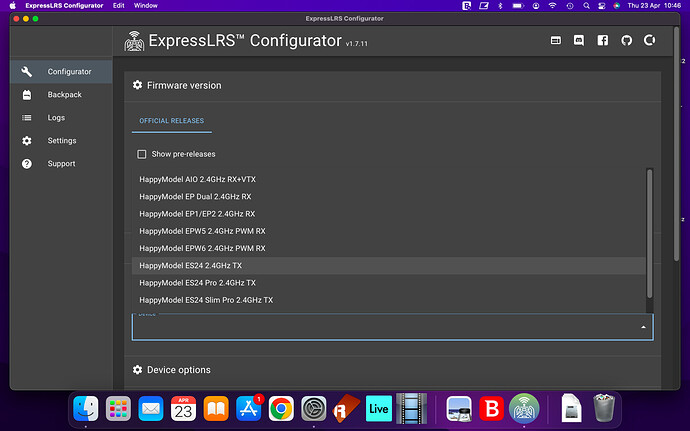Open the Settings sidebar item
The height and width of the screenshot is (431, 690).
[61, 141]
